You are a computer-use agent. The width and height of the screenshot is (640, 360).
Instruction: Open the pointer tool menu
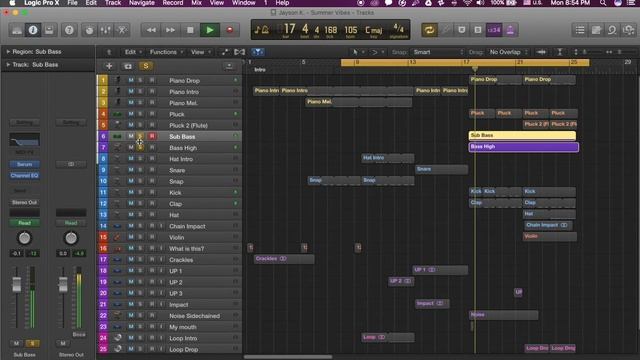pos(358,52)
